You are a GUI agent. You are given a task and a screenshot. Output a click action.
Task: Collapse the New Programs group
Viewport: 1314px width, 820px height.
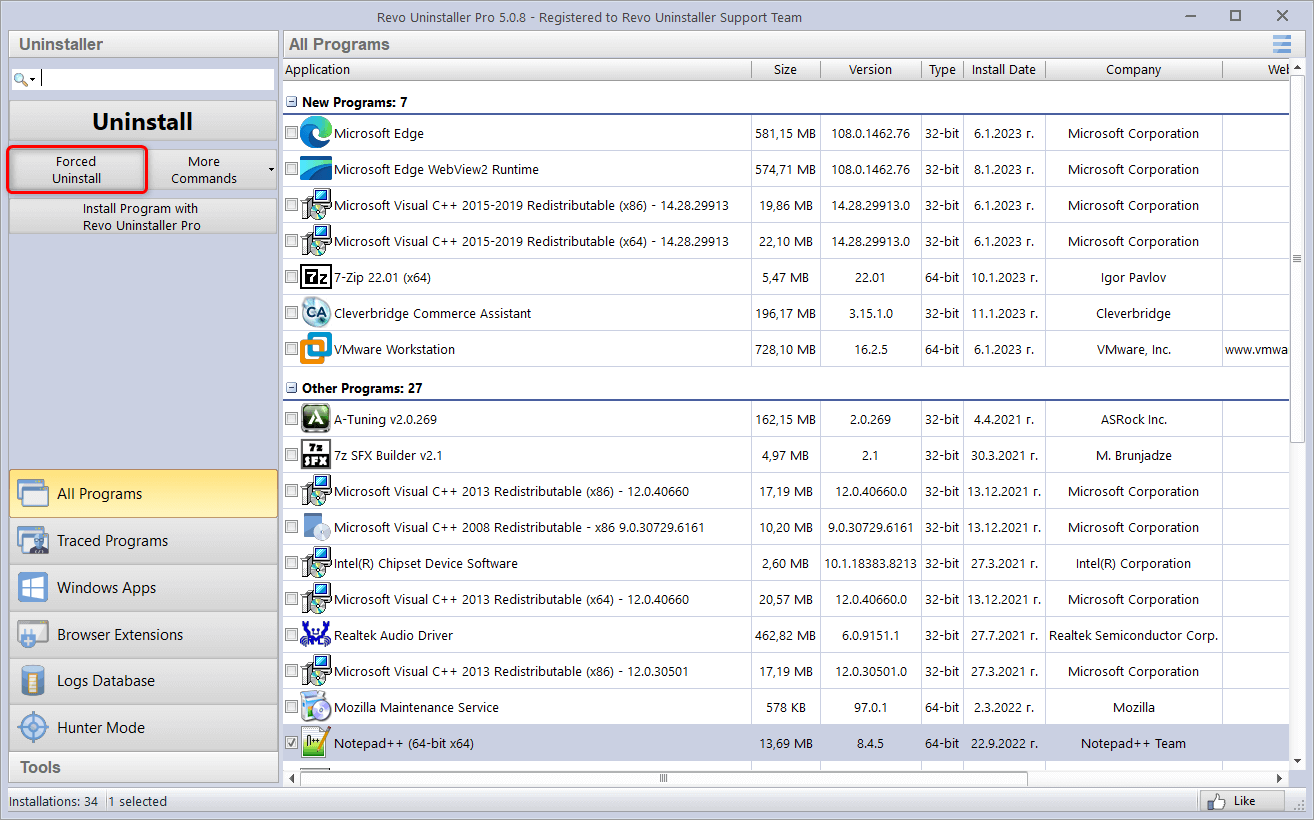click(291, 102)
